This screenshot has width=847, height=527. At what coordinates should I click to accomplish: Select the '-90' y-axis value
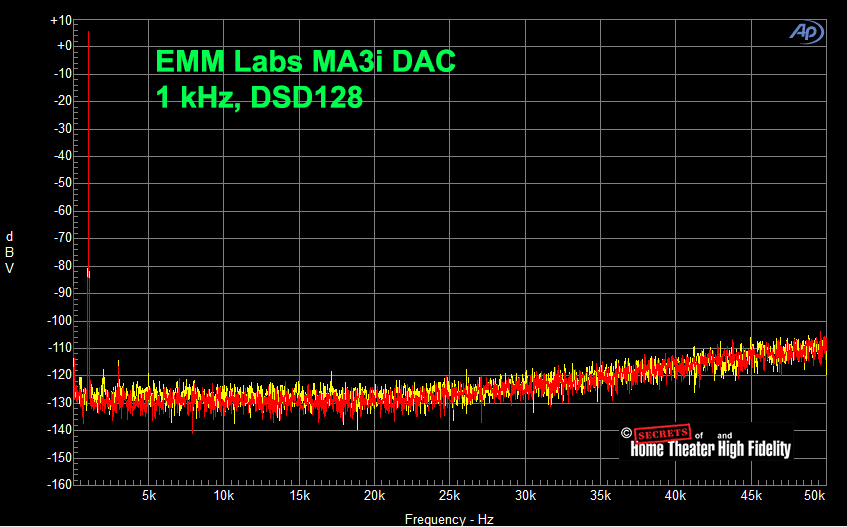(x=63, y=293)
